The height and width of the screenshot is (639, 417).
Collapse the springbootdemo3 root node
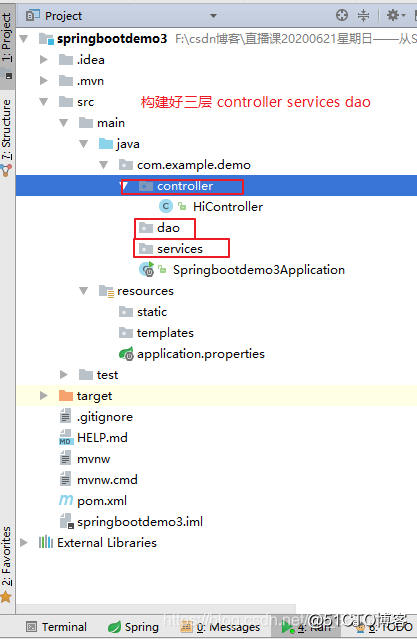coord(24,39)
